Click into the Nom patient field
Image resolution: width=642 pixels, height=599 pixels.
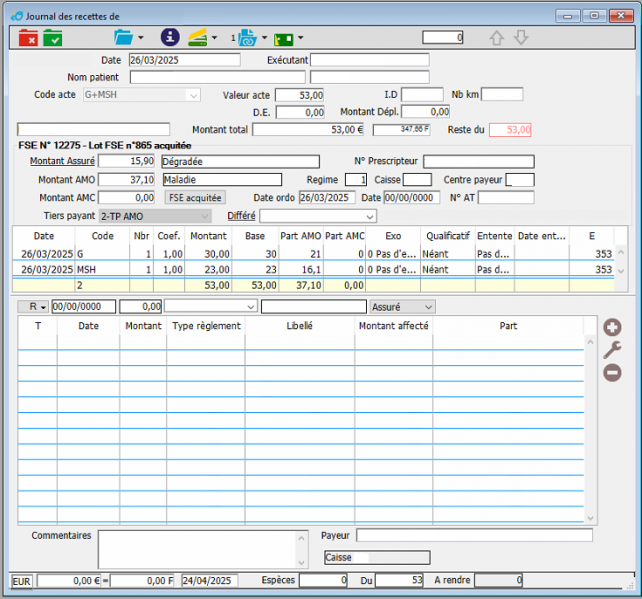(217, 77)
